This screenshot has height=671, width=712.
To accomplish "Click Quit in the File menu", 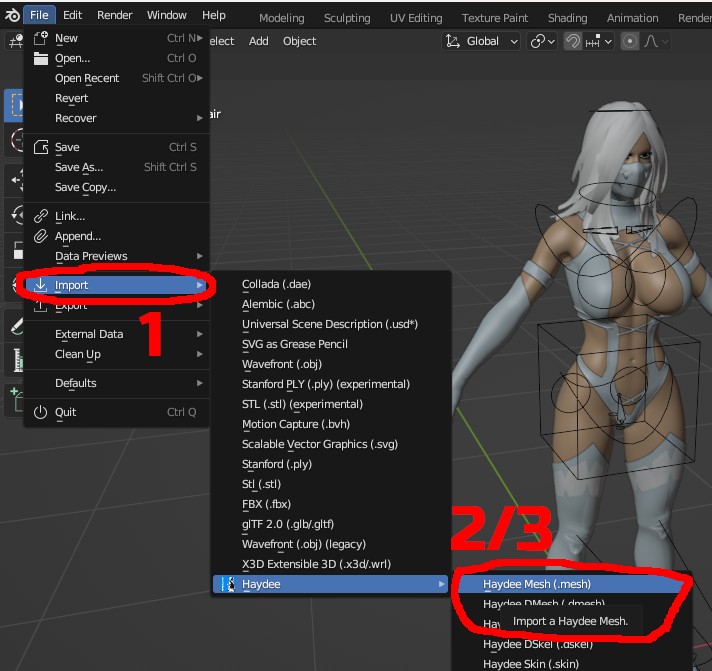I will [117, 412].
